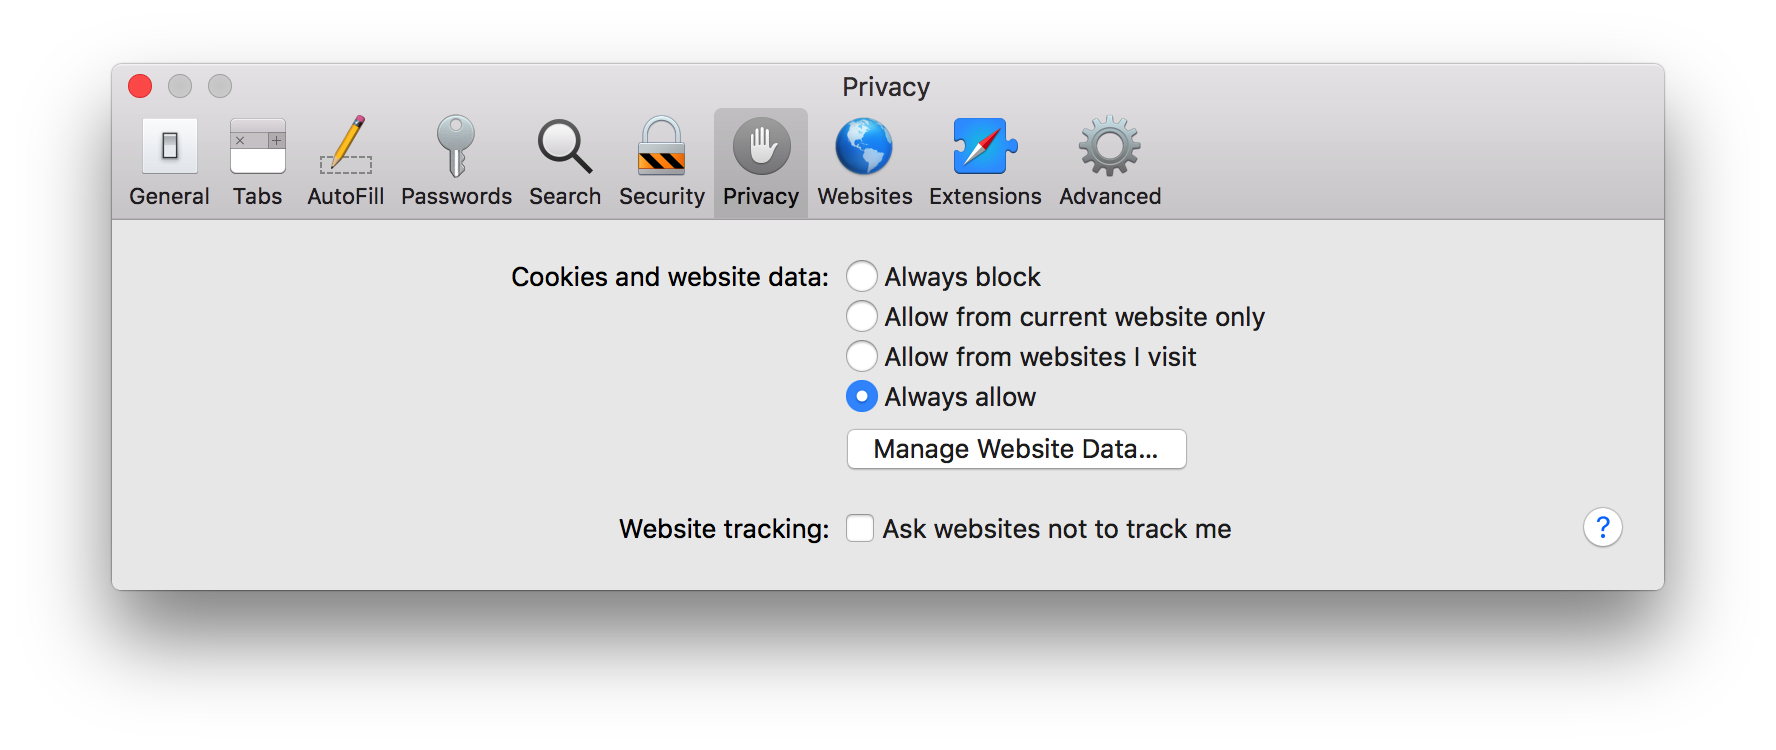
Task: Select the Always allow radio button
Action: pyautogui.click(x=862, y=396)
